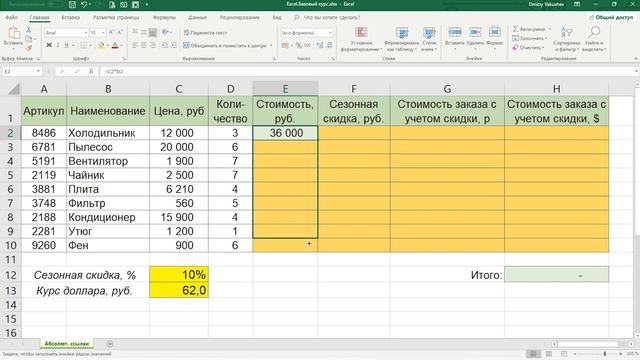
Task: Open the fill color dropdown arrow
Action: 107,46
